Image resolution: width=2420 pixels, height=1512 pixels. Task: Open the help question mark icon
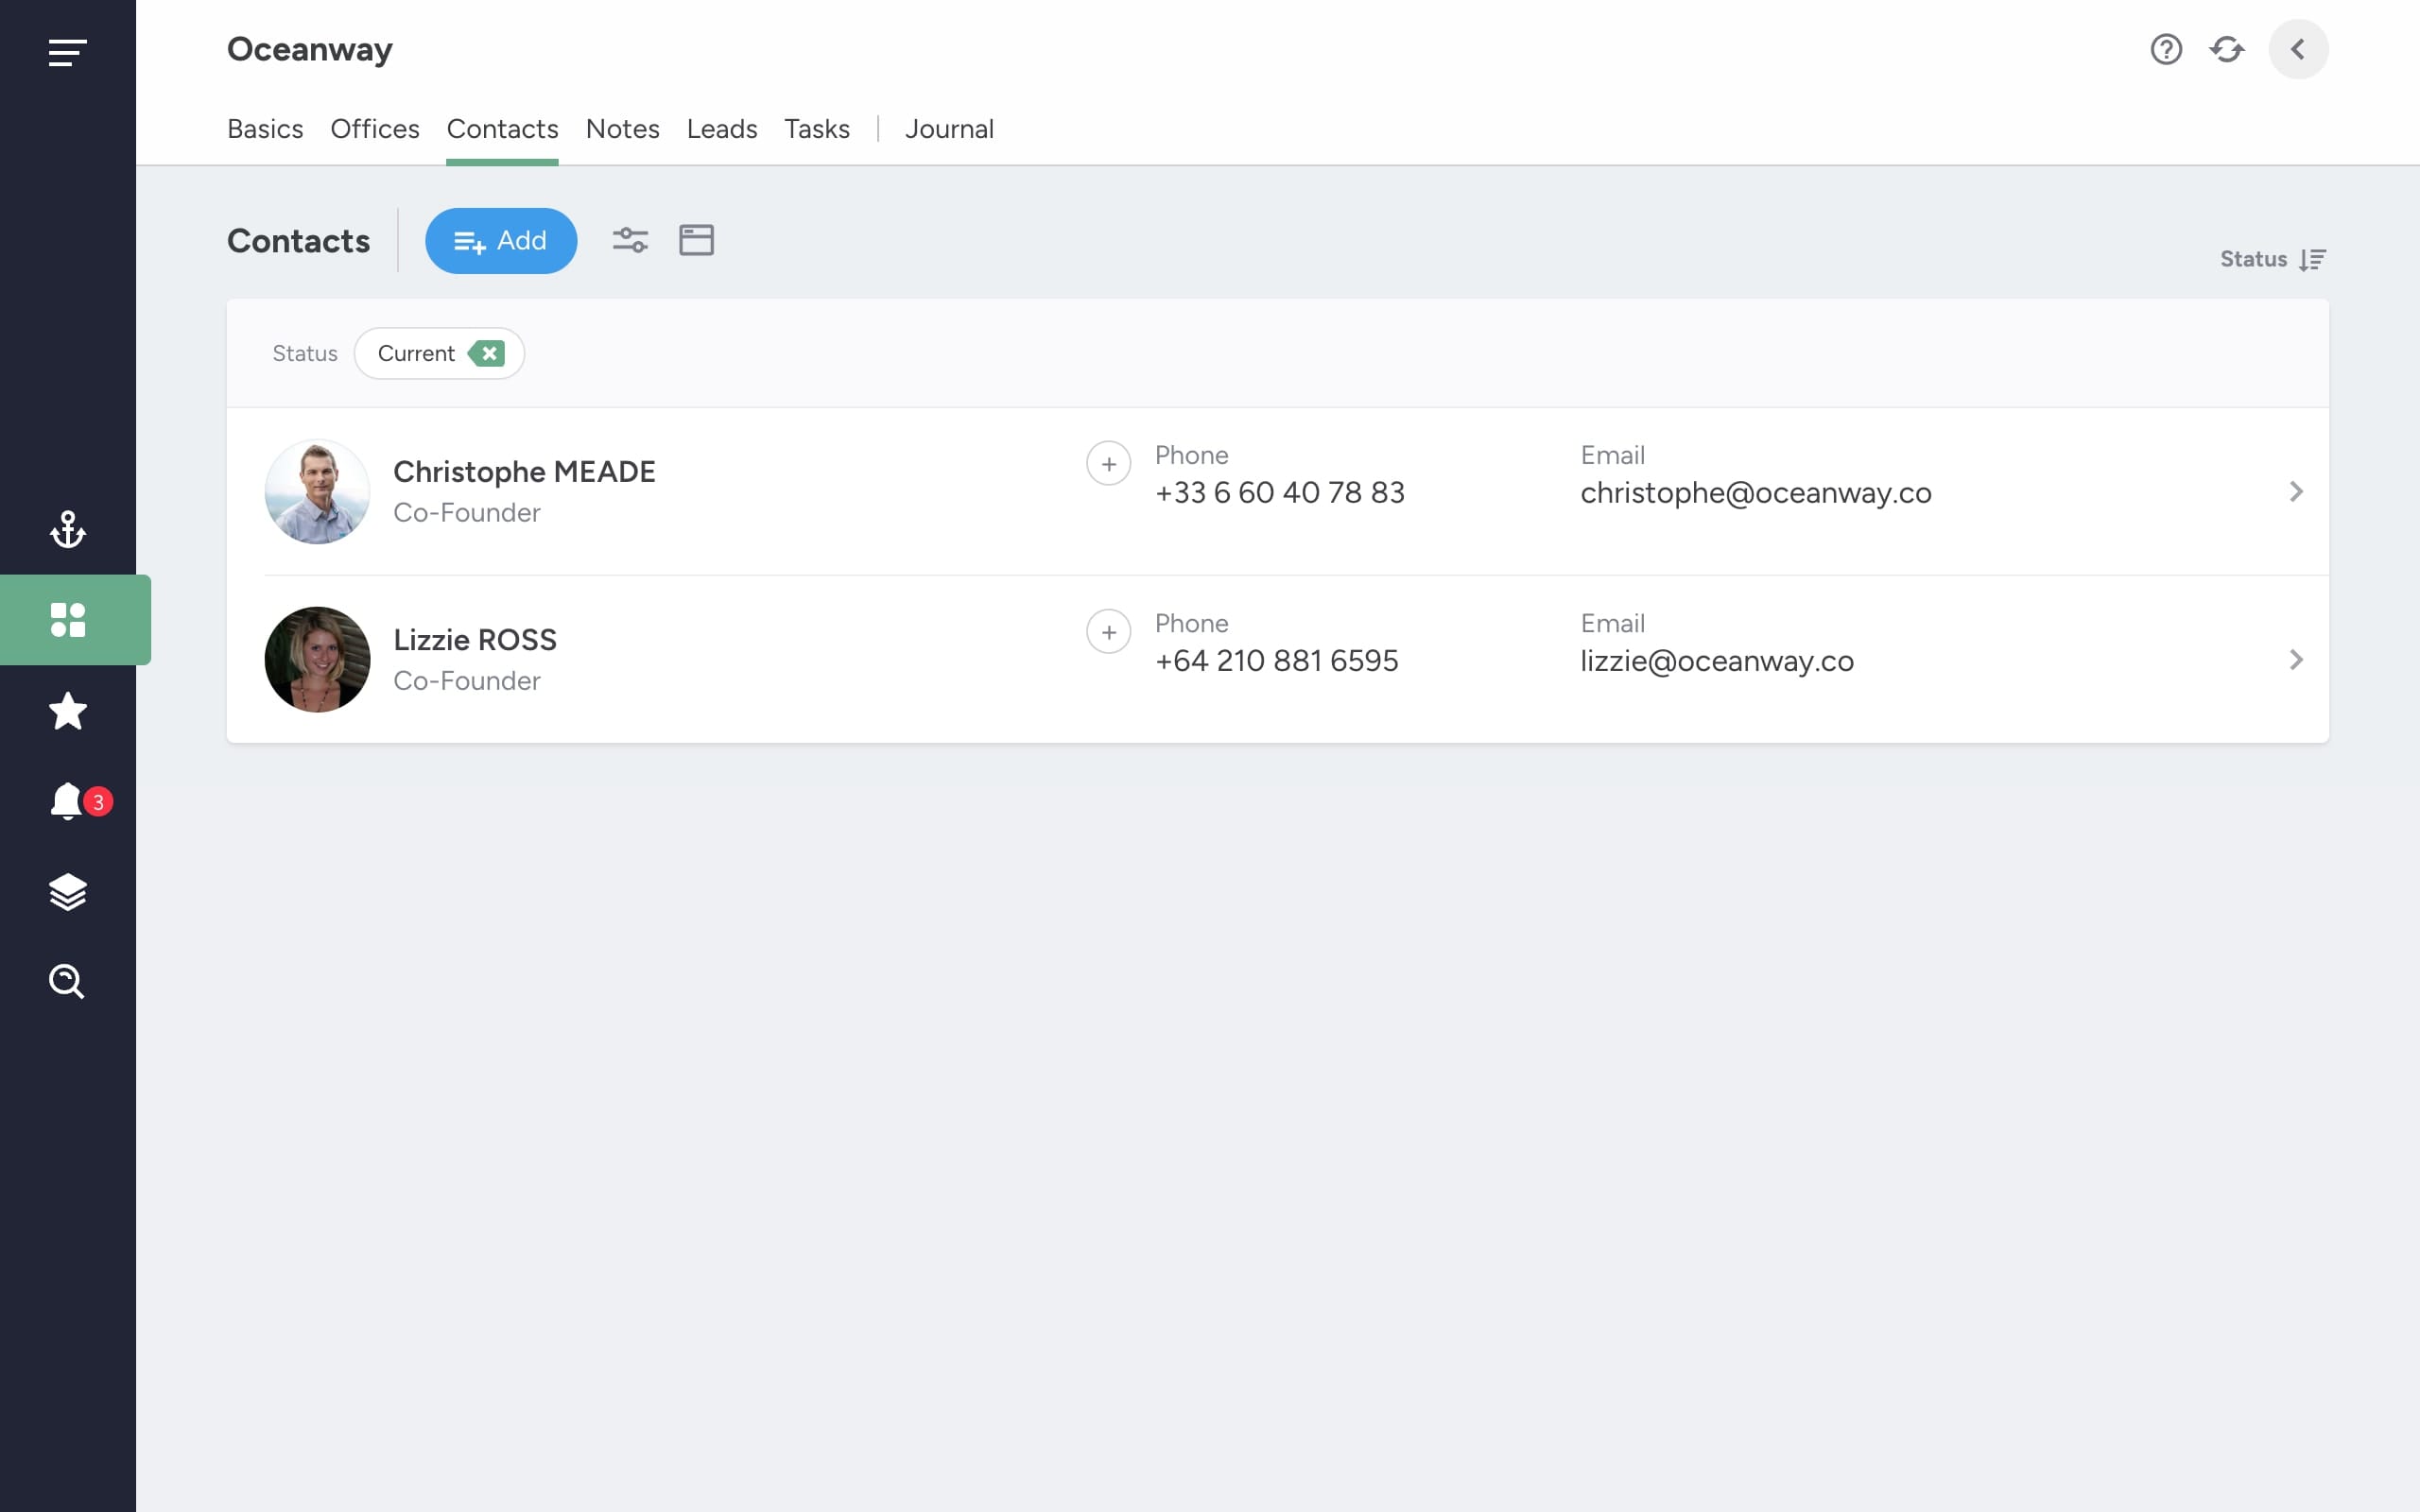point(2166,49)
